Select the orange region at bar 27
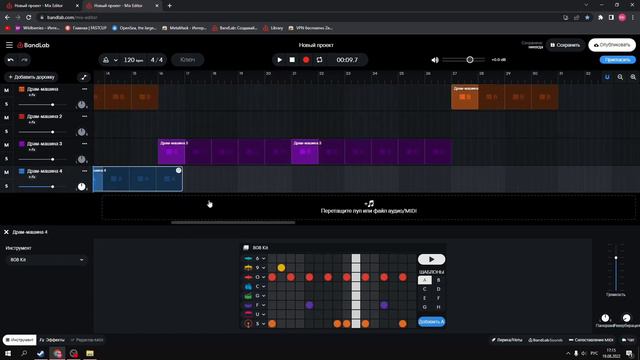 [x=464, y=97]
